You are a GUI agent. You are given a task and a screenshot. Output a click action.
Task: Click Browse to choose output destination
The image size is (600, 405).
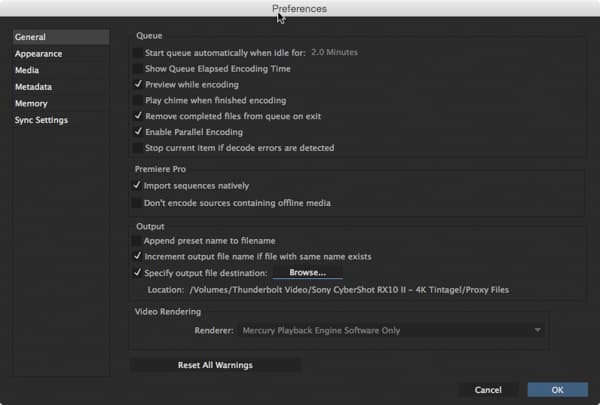[x=308, y=273]
